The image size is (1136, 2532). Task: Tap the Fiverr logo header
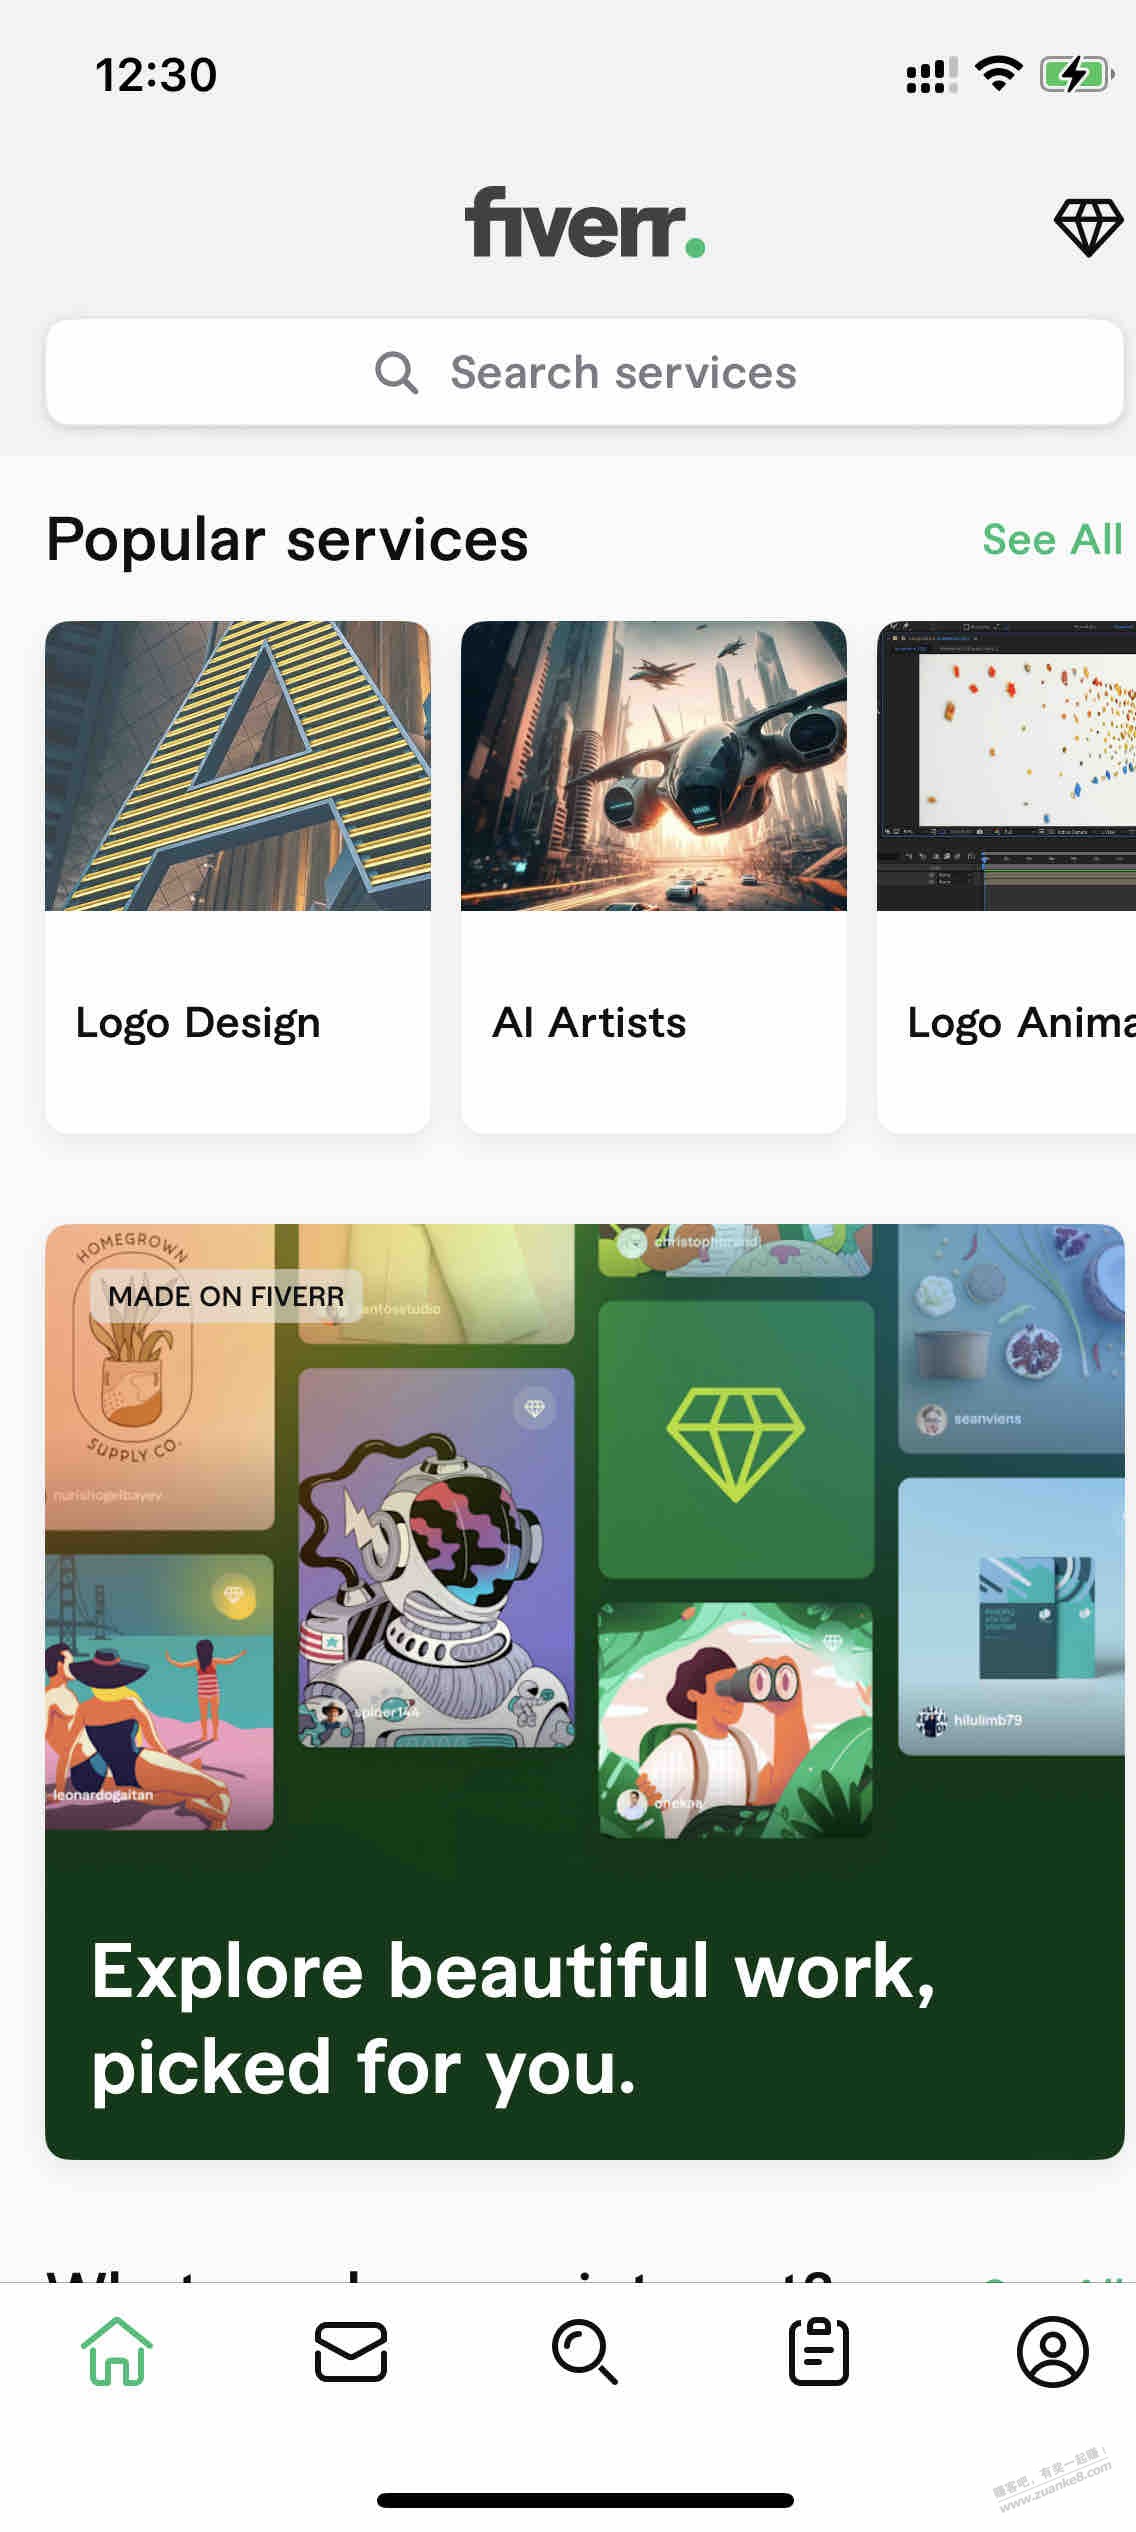tap(585, 223)
